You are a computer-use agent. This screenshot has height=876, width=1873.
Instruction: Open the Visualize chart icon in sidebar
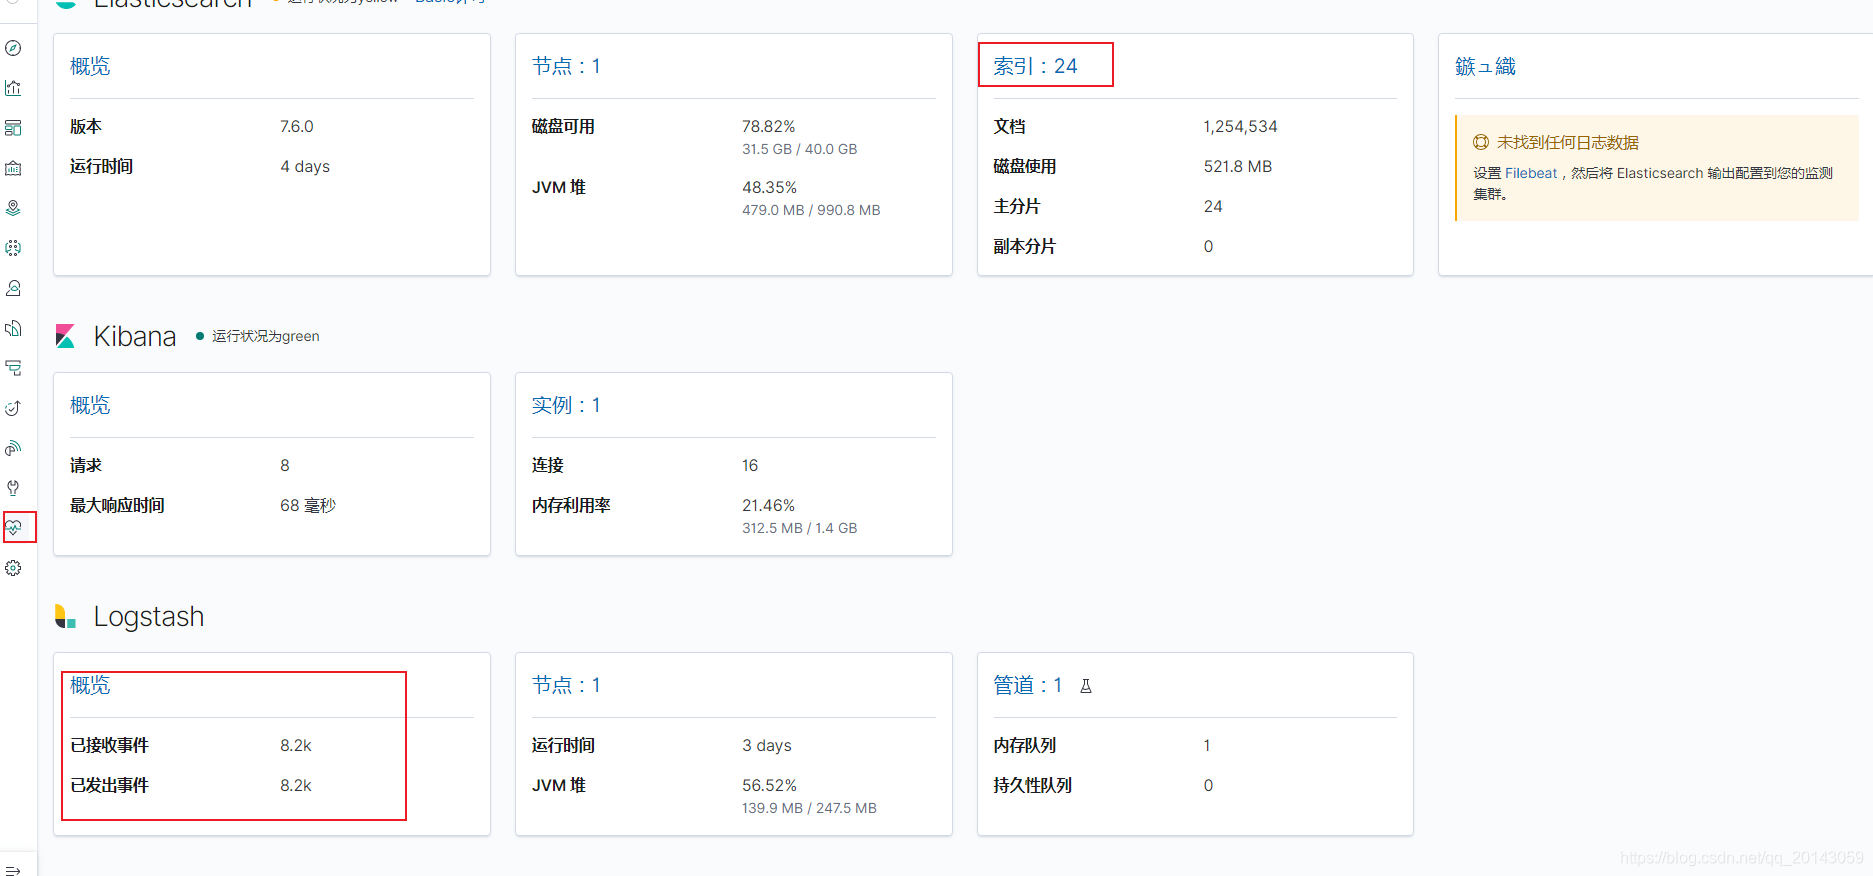[13, 88]
